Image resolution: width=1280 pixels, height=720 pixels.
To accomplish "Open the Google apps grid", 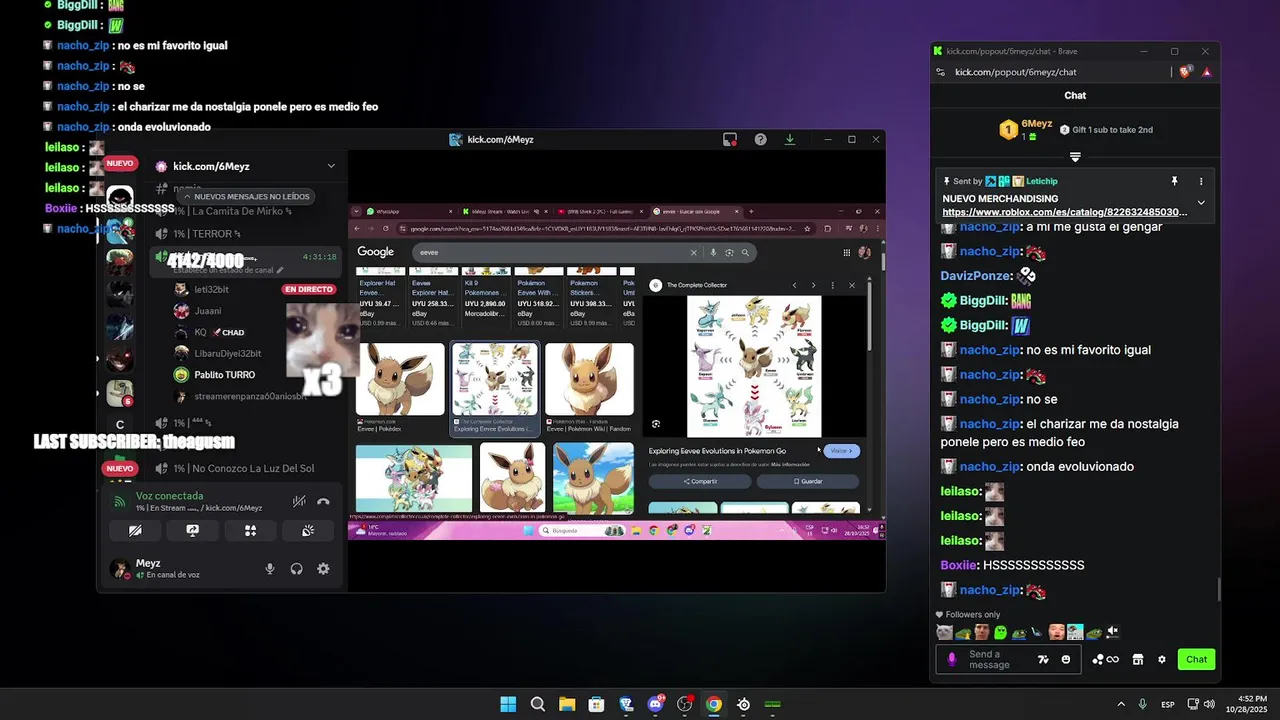I will 847,252.
